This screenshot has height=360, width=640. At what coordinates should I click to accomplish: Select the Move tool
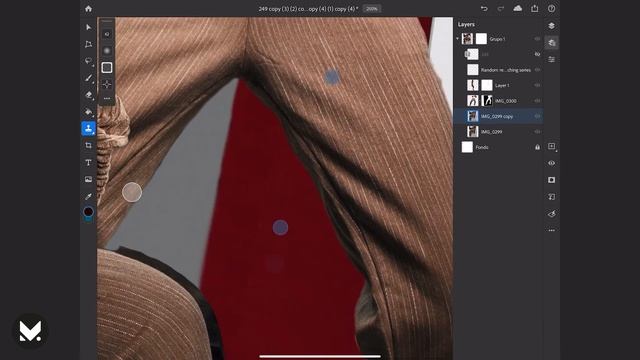[89, 27]
